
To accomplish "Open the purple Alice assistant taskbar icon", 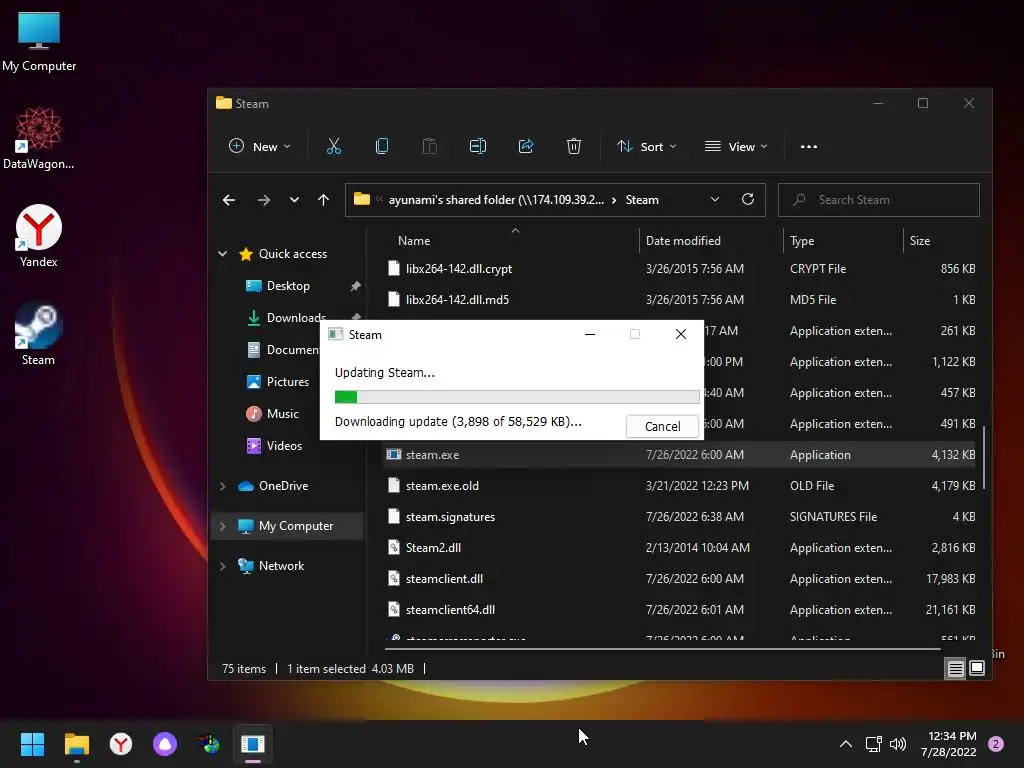I will (x=165, y=744).
